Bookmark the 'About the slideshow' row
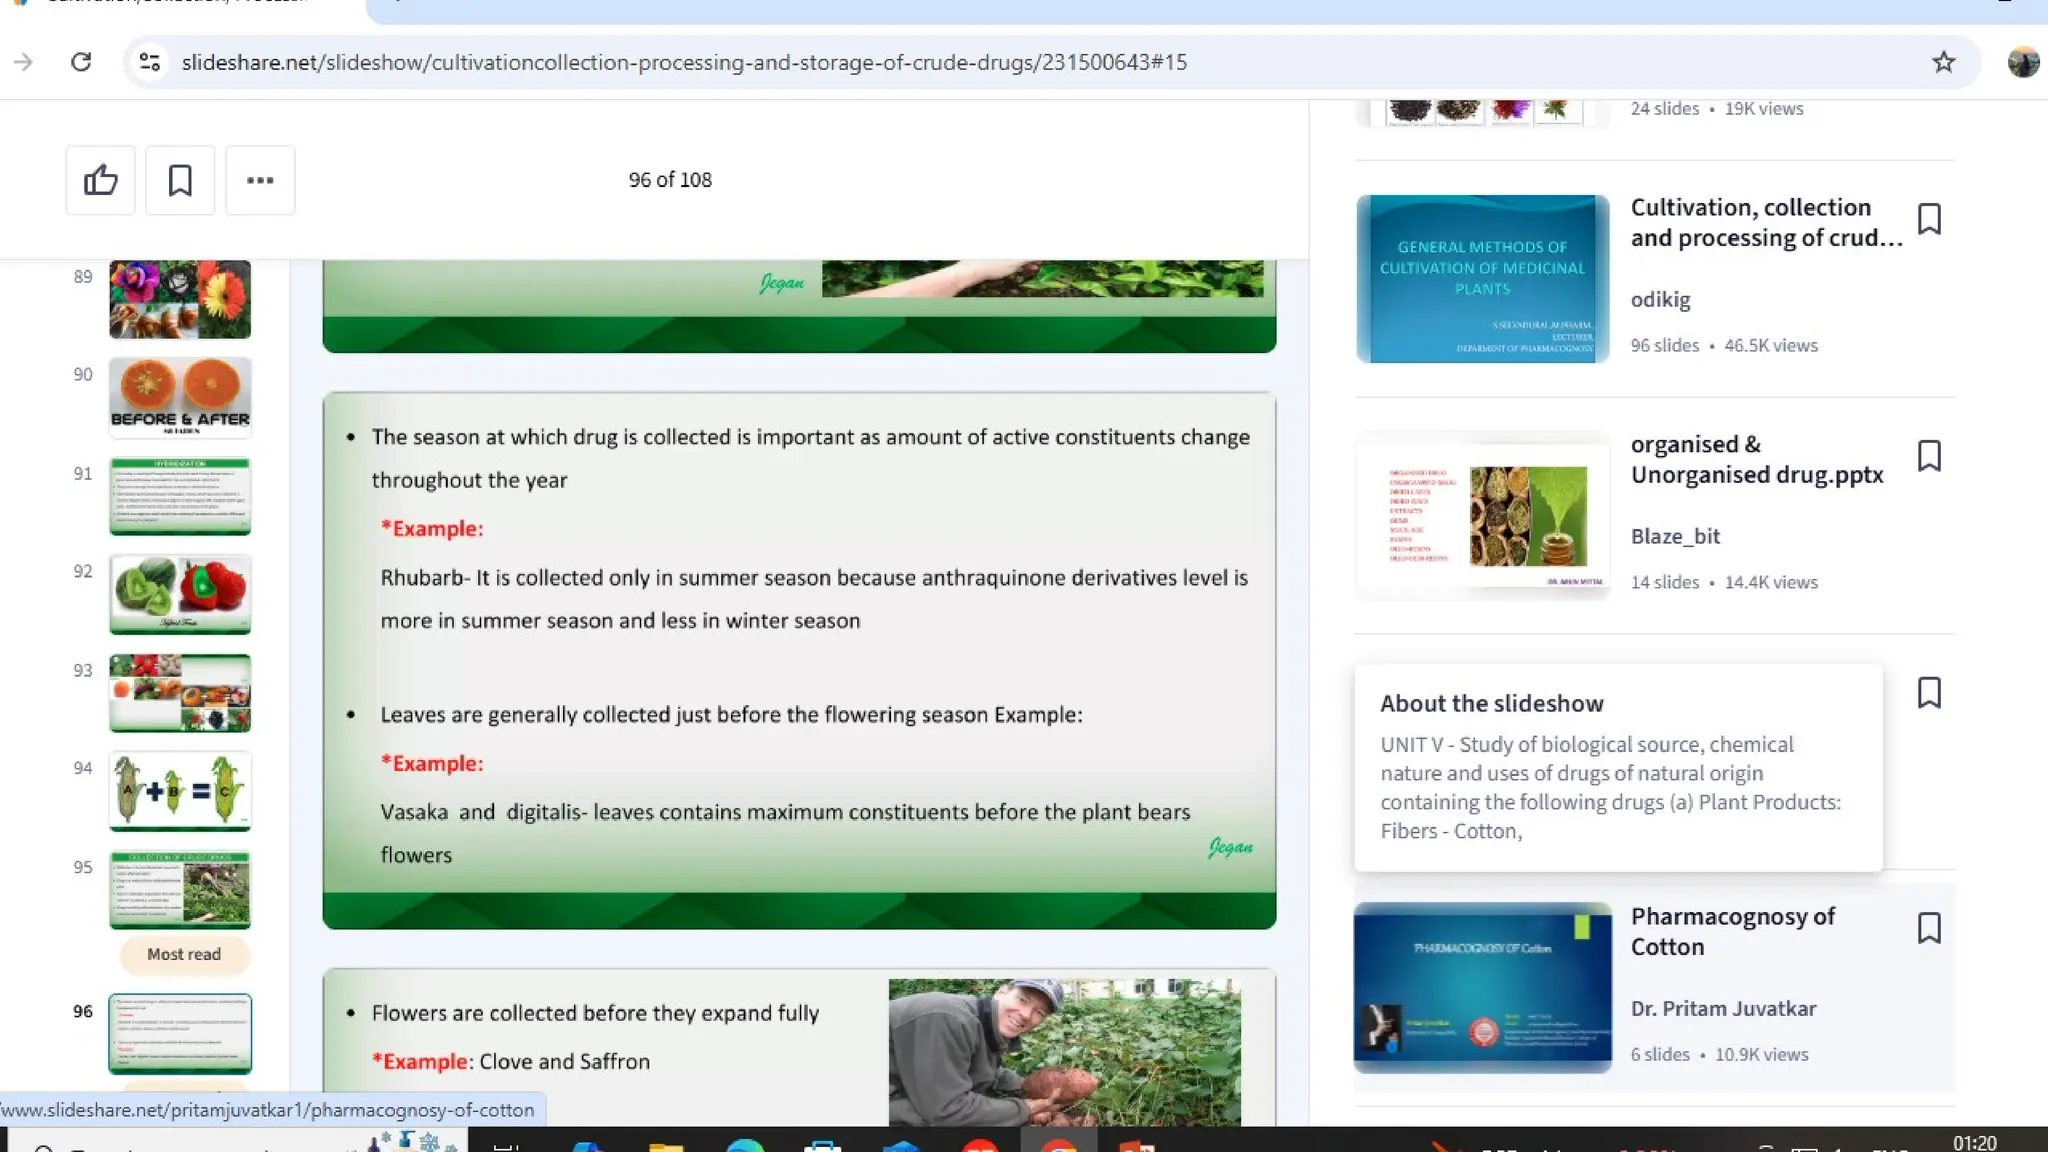The image size is (2048, 1152). [x=1929, y=693]
